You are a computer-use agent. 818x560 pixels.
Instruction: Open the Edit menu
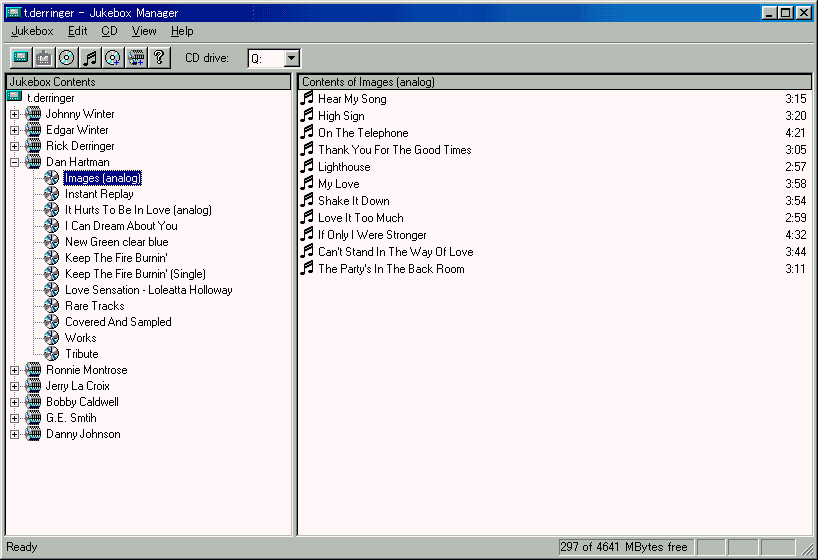78,31
